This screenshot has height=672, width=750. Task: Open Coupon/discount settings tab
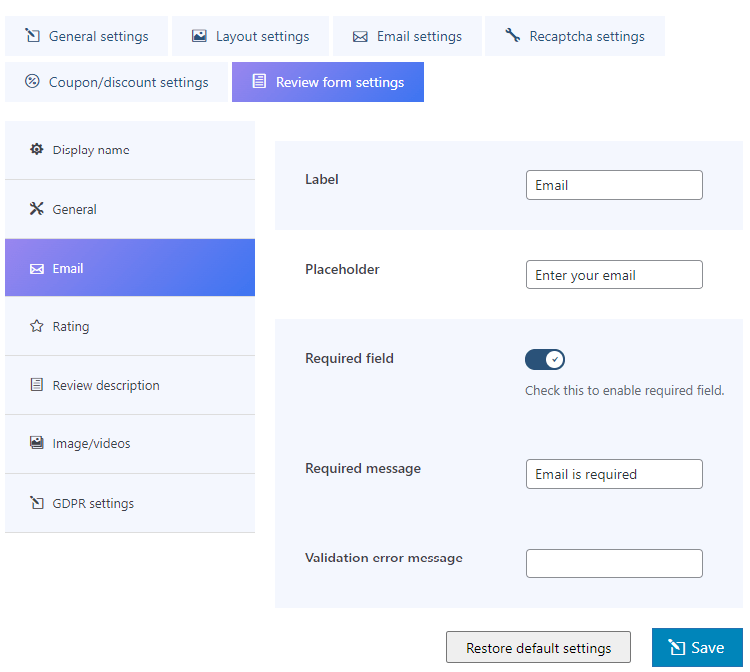(116, 82)
